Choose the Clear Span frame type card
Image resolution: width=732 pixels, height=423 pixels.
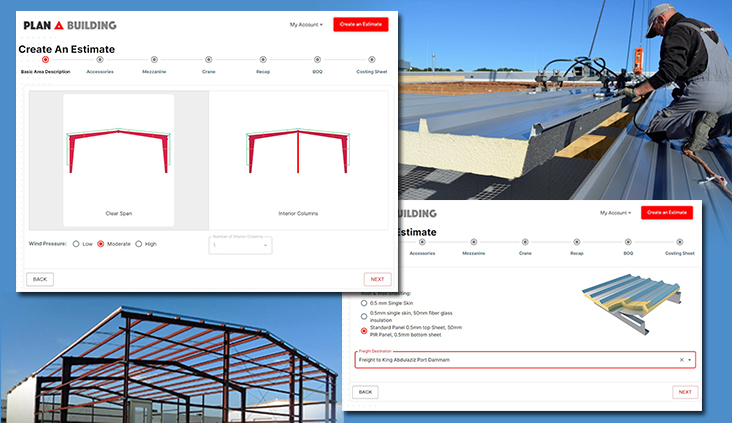click(119, 160)
